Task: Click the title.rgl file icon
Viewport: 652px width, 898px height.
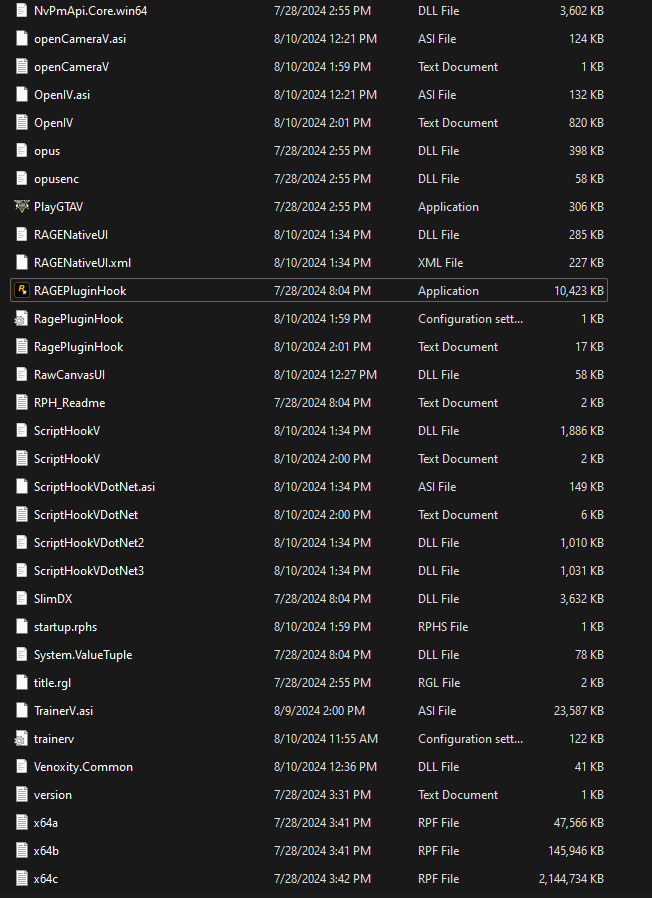Action: pos(22,683)
